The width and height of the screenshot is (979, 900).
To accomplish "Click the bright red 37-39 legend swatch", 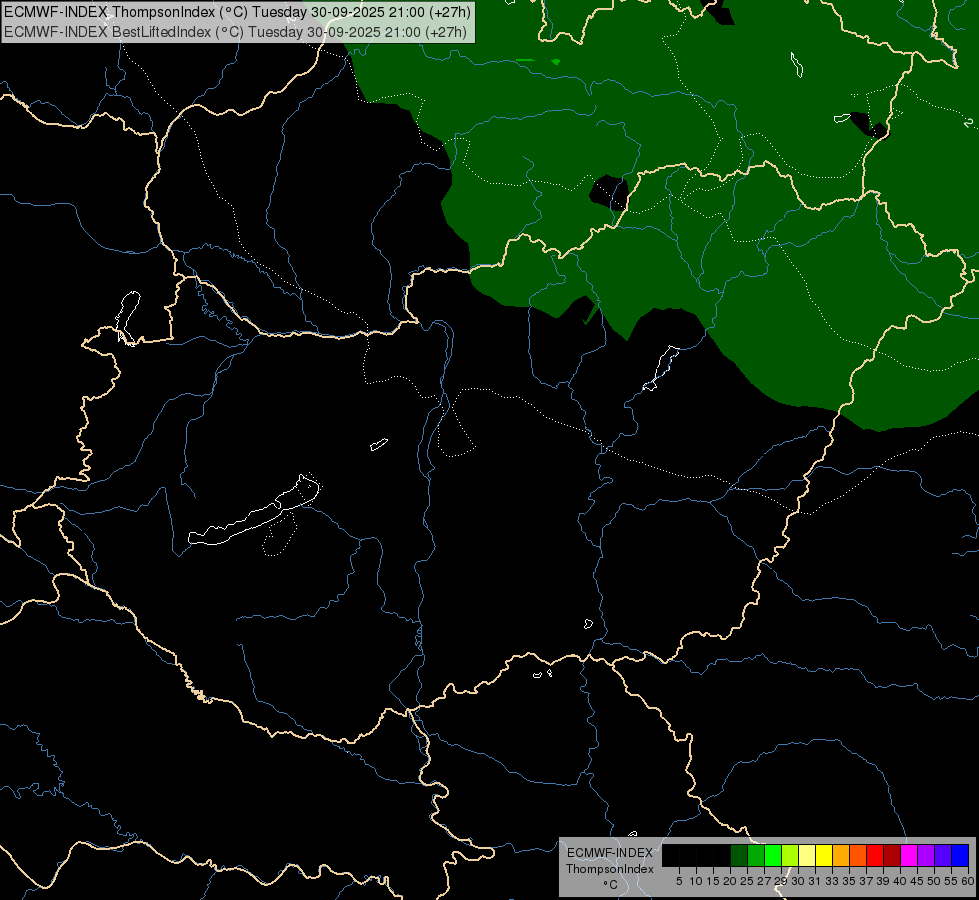I will point(875,856).
